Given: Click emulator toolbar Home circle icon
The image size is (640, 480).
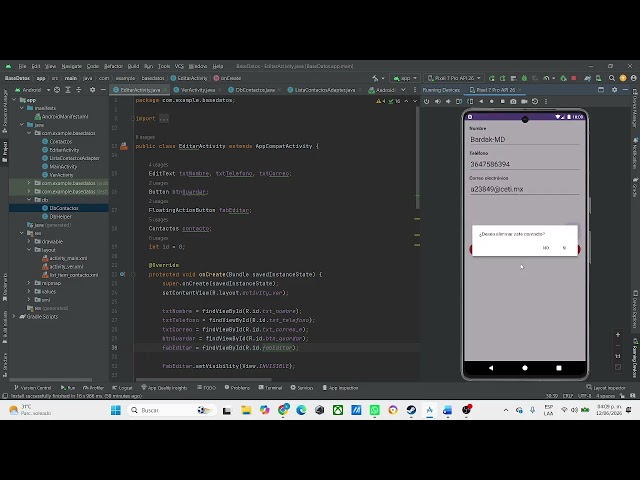Looking at the screenshot, I should click(491, 101).
